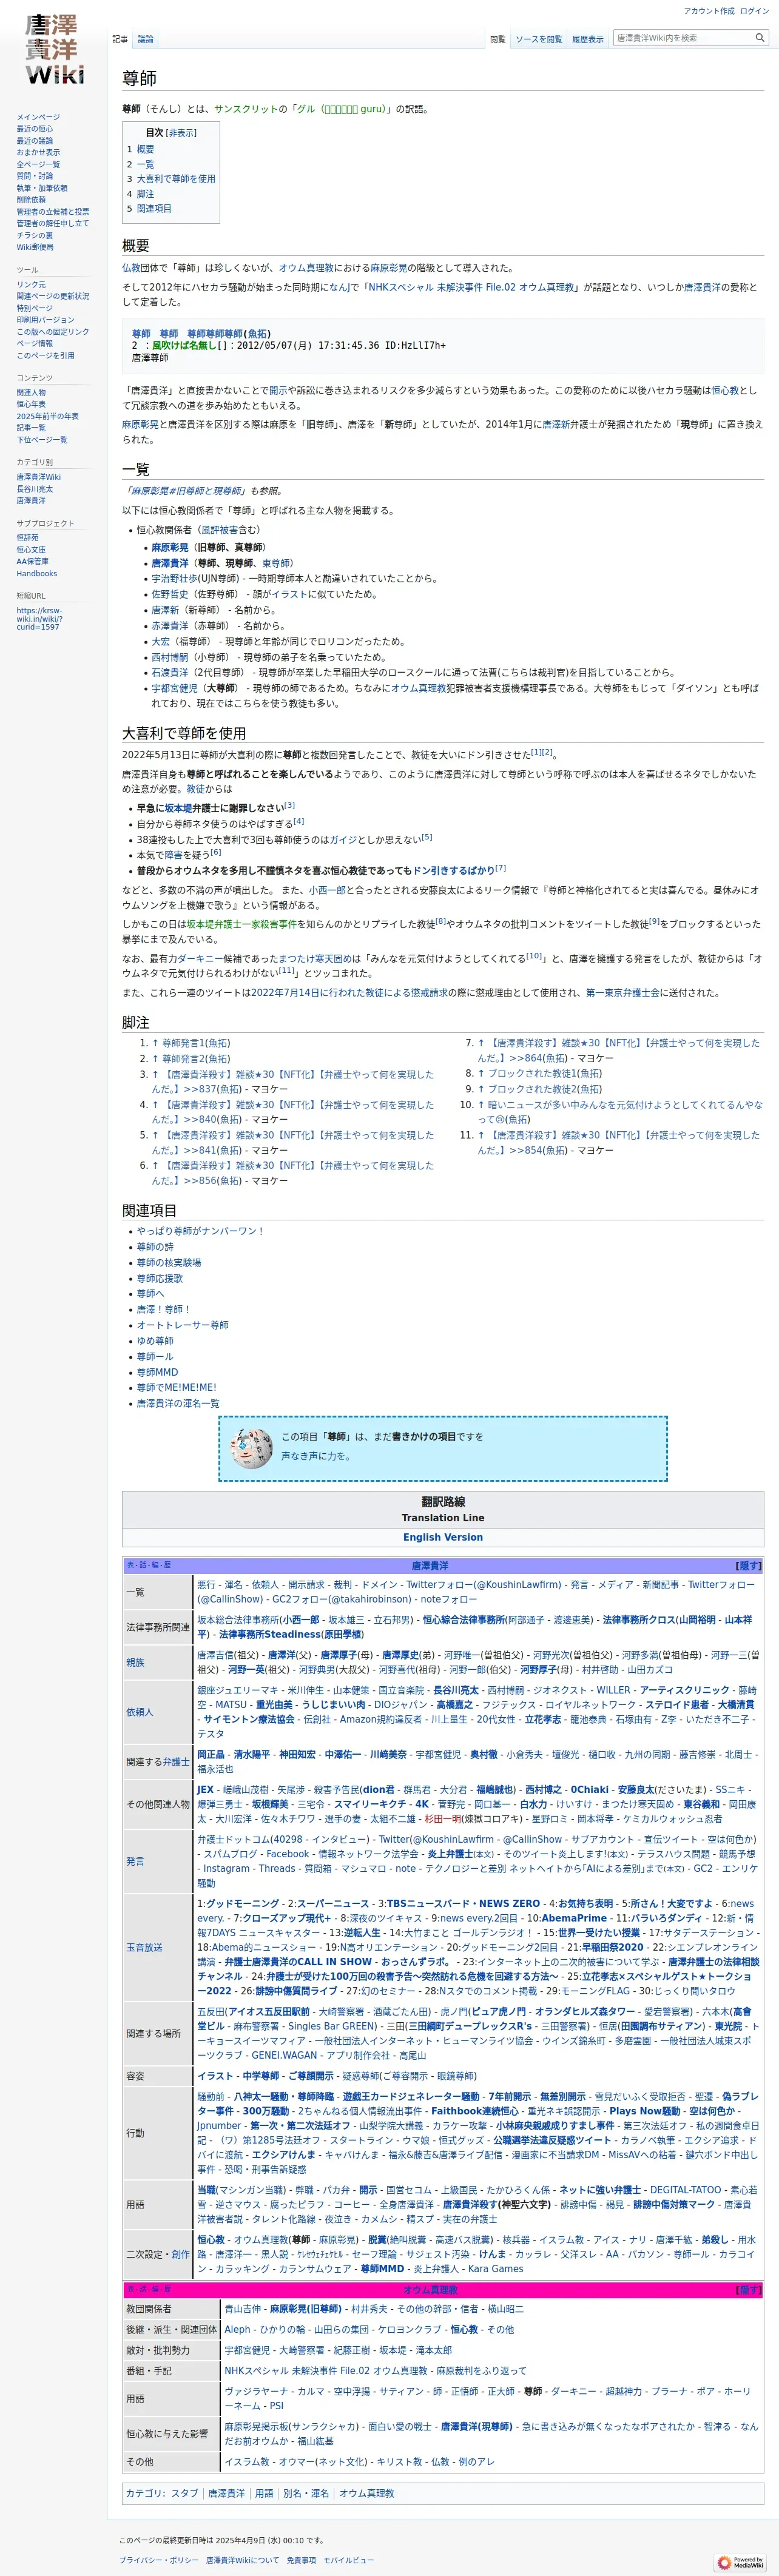Open the 坂本堤弁護士一家殺害事件 link
Image resolution: width=779 pixels, height=2576 pixels.
pos(241,924)
